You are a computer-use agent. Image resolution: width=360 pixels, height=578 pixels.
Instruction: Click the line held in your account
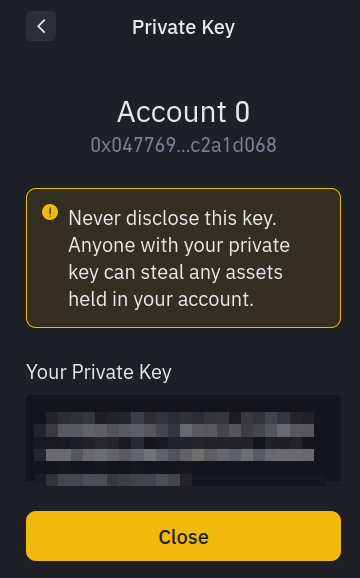pyautogui.click(x=161, y=299)
